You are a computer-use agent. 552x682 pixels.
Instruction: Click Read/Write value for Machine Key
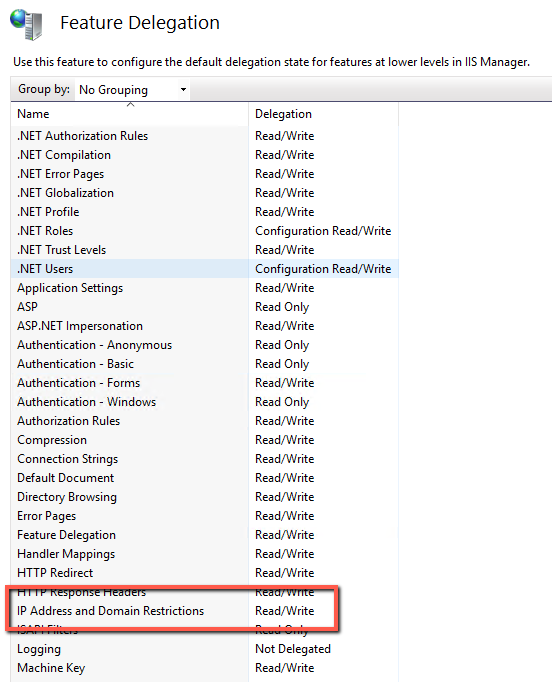(284, 668)
